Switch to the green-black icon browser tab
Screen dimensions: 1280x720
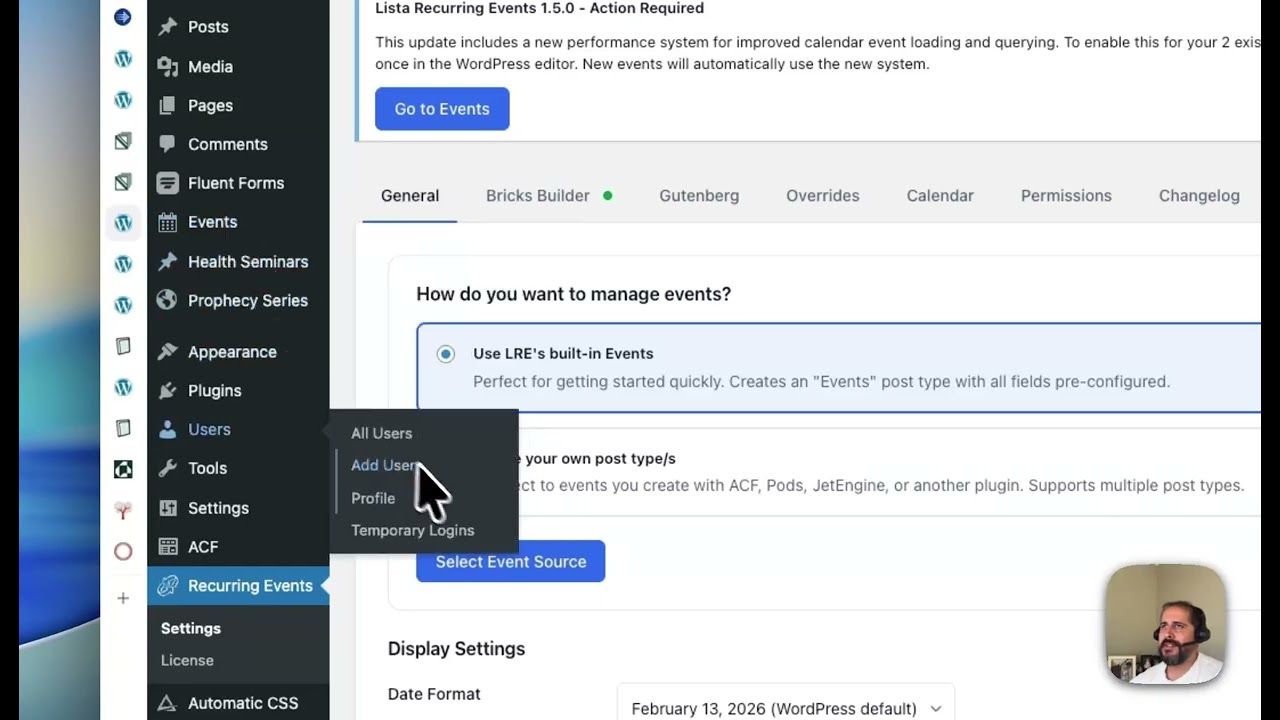click(123, 469)
